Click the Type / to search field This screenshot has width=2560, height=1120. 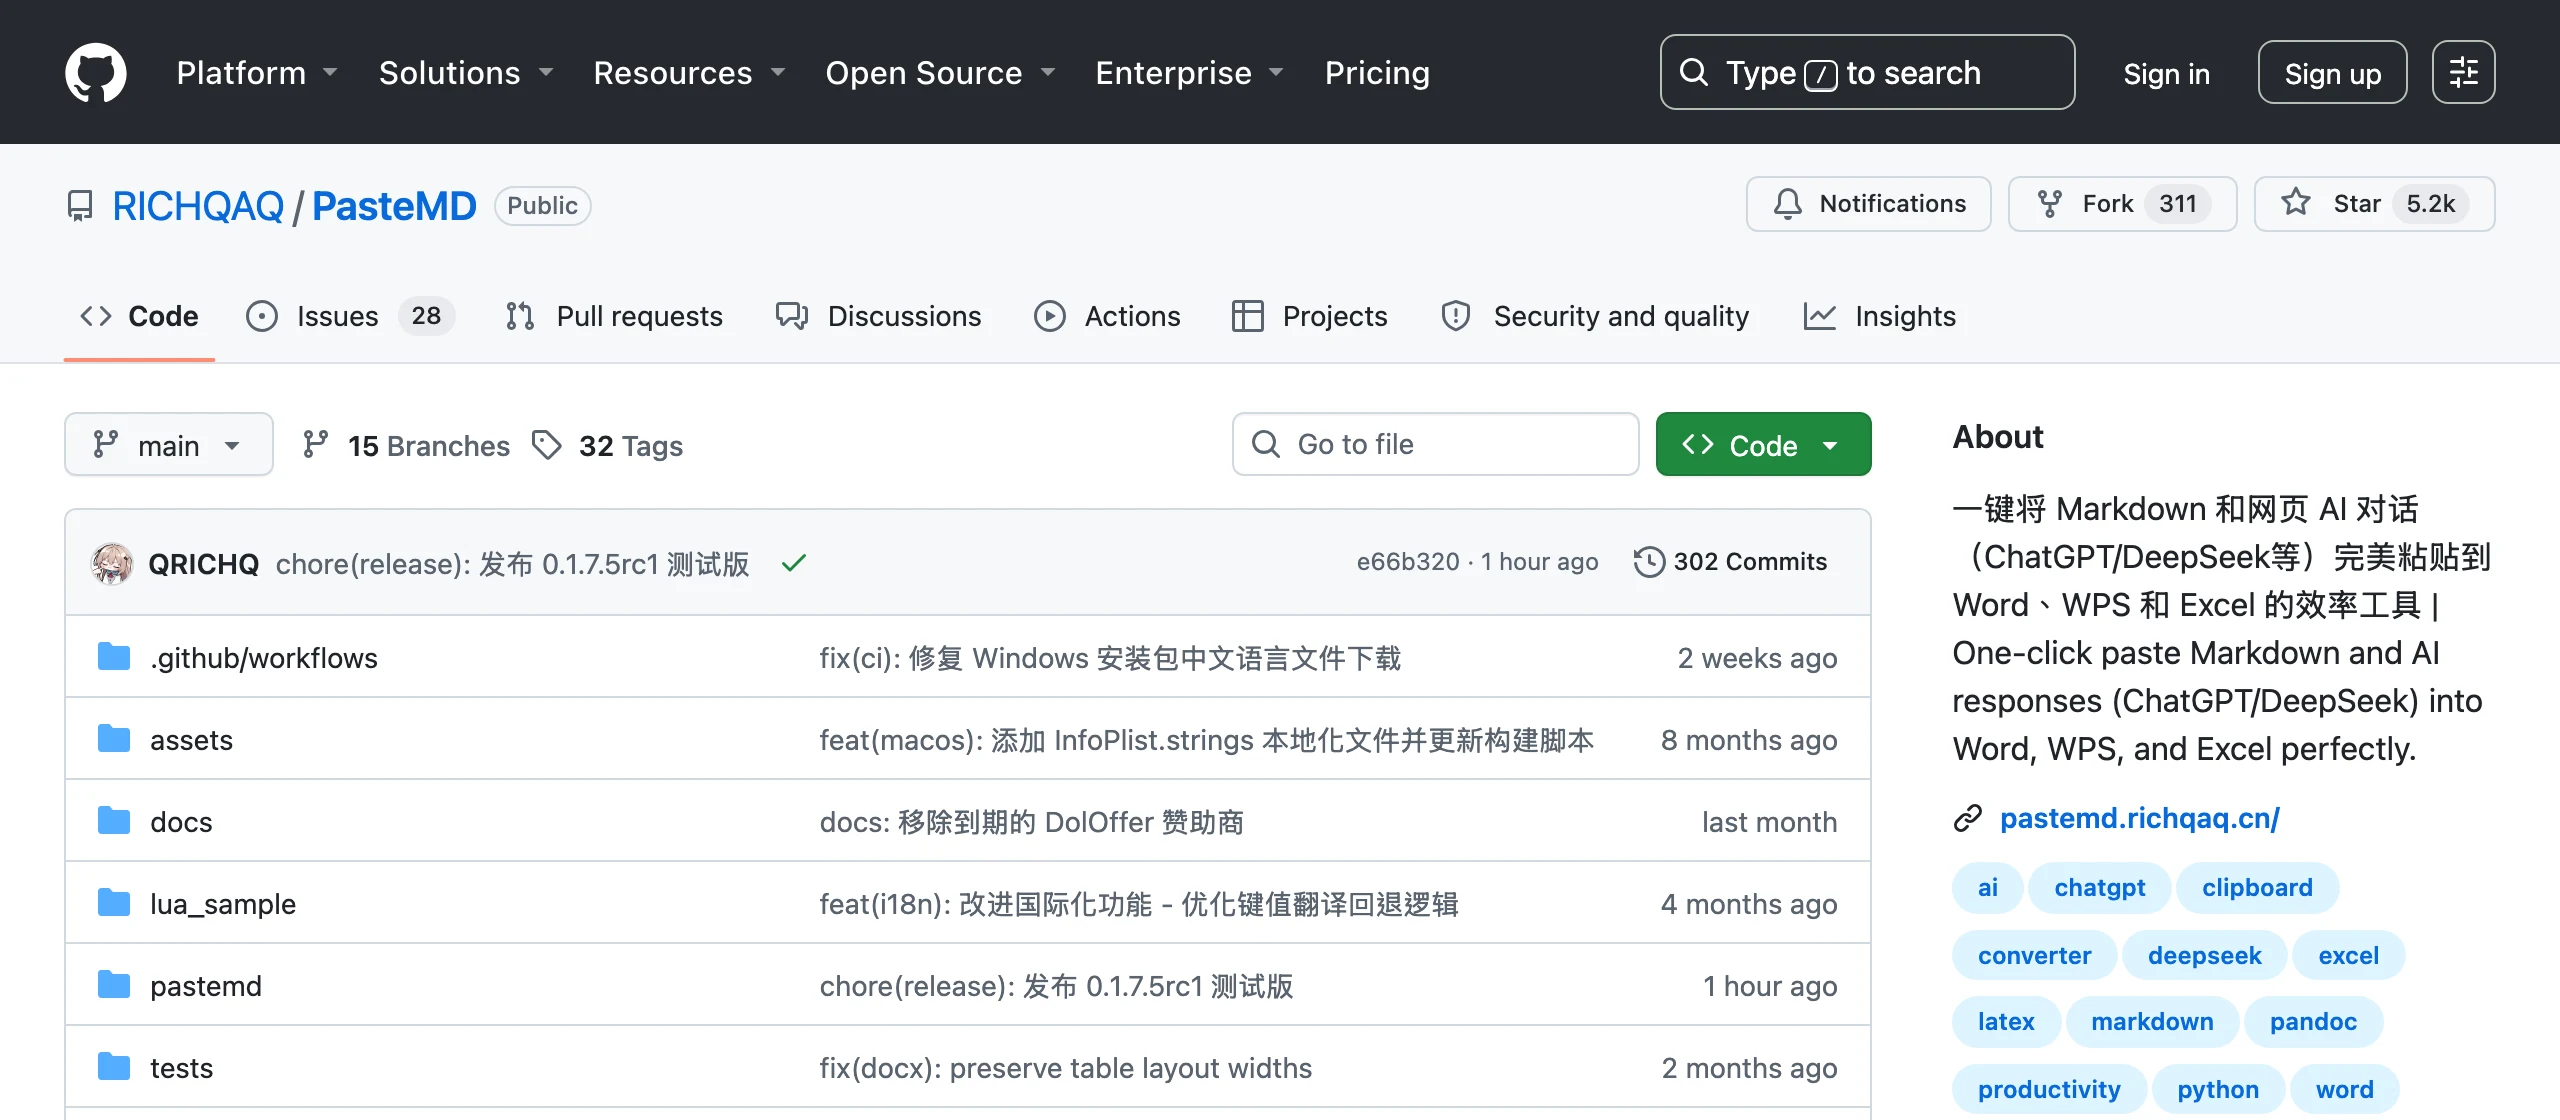coord(1867,72)
